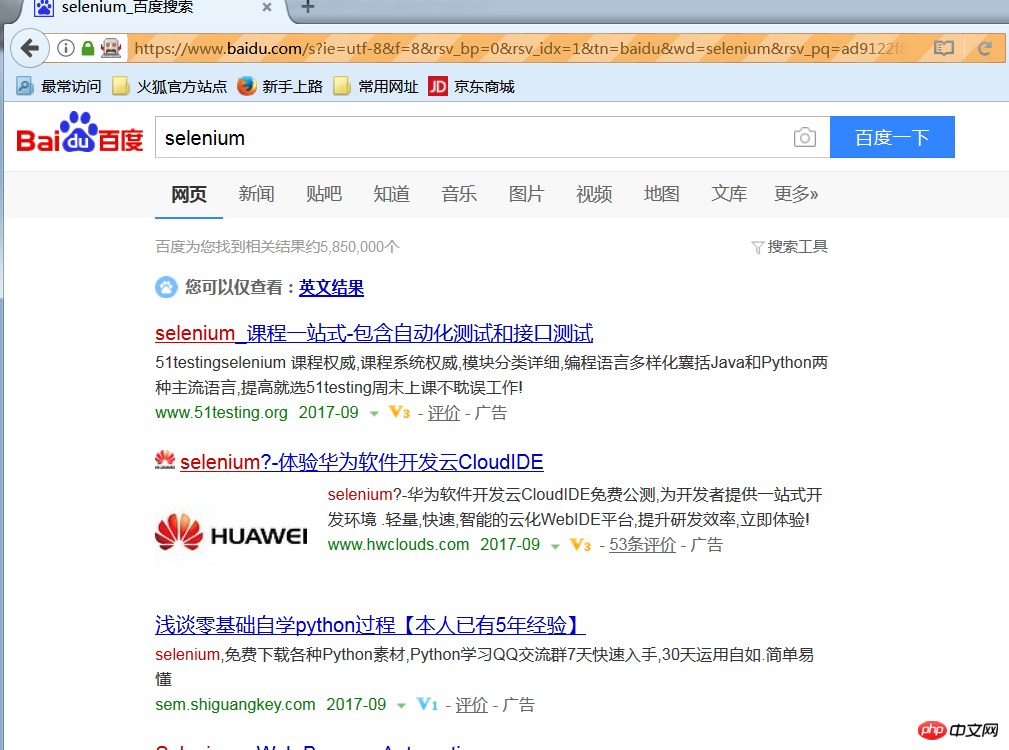The width and height of the screenshot is (1009, 750).
Task: Click the www.51testing.org green URL
Action: click(x=221, y=412)
